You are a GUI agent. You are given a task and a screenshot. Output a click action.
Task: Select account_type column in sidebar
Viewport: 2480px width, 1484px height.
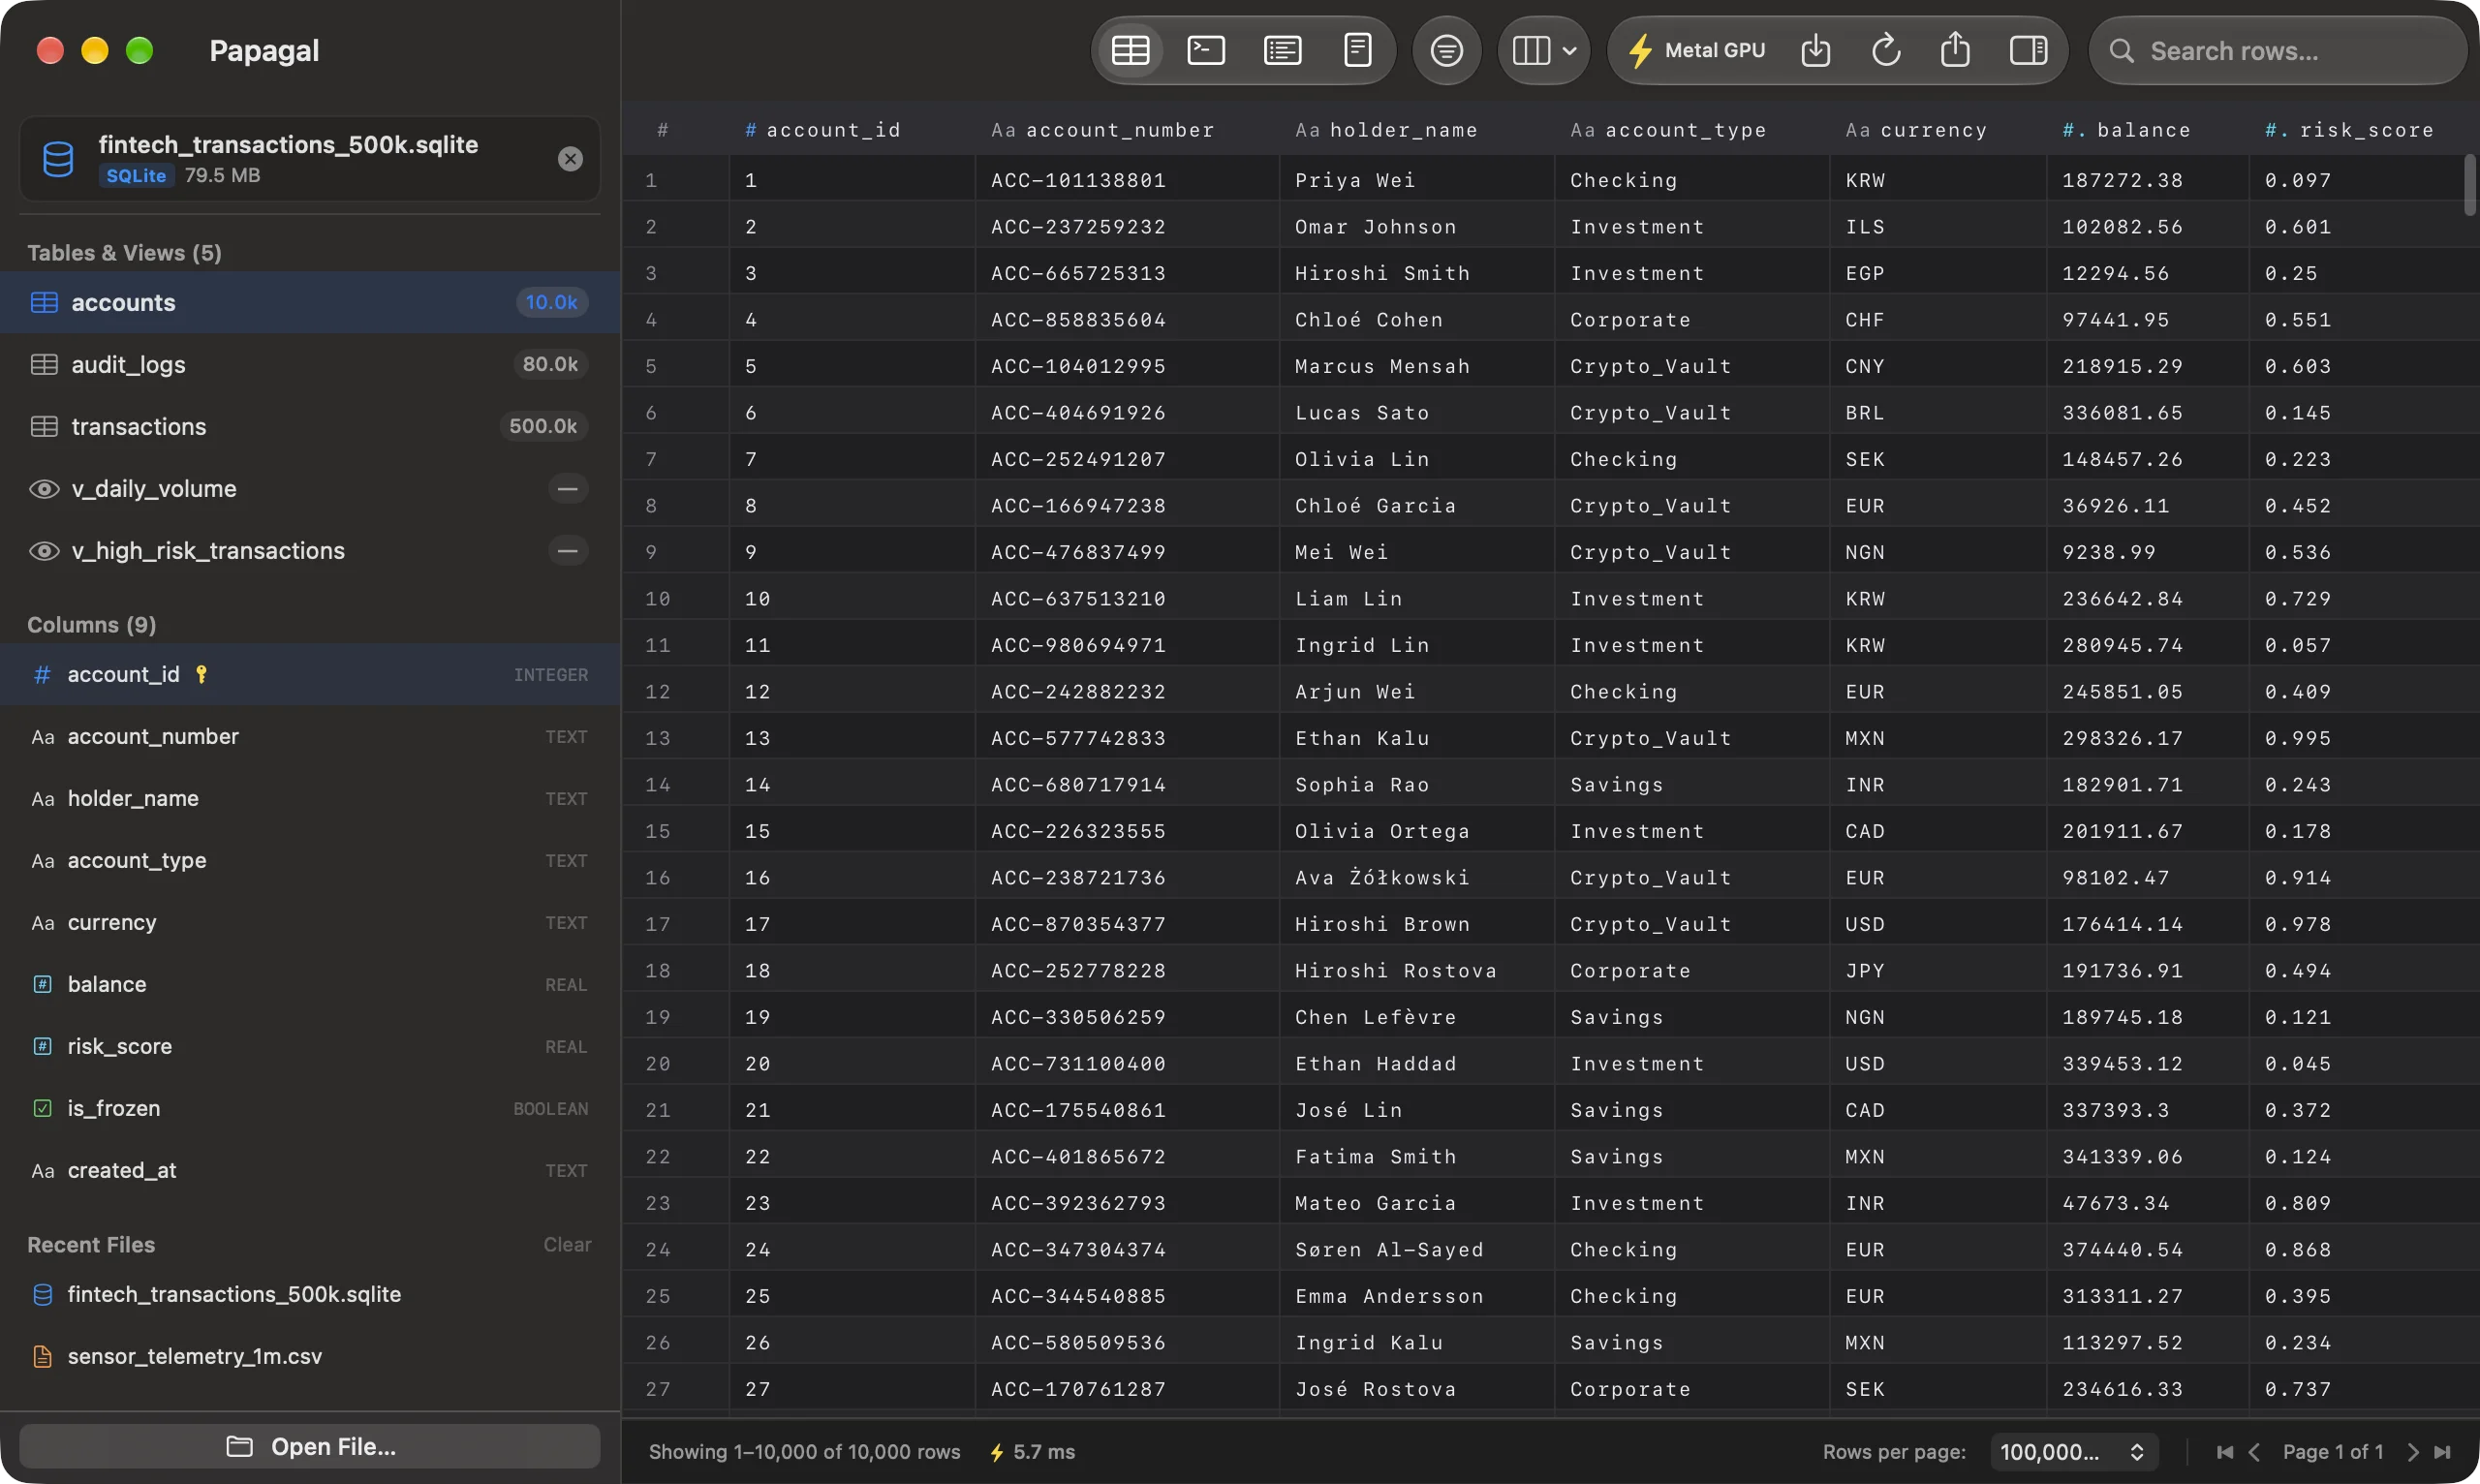coord(310,860)
